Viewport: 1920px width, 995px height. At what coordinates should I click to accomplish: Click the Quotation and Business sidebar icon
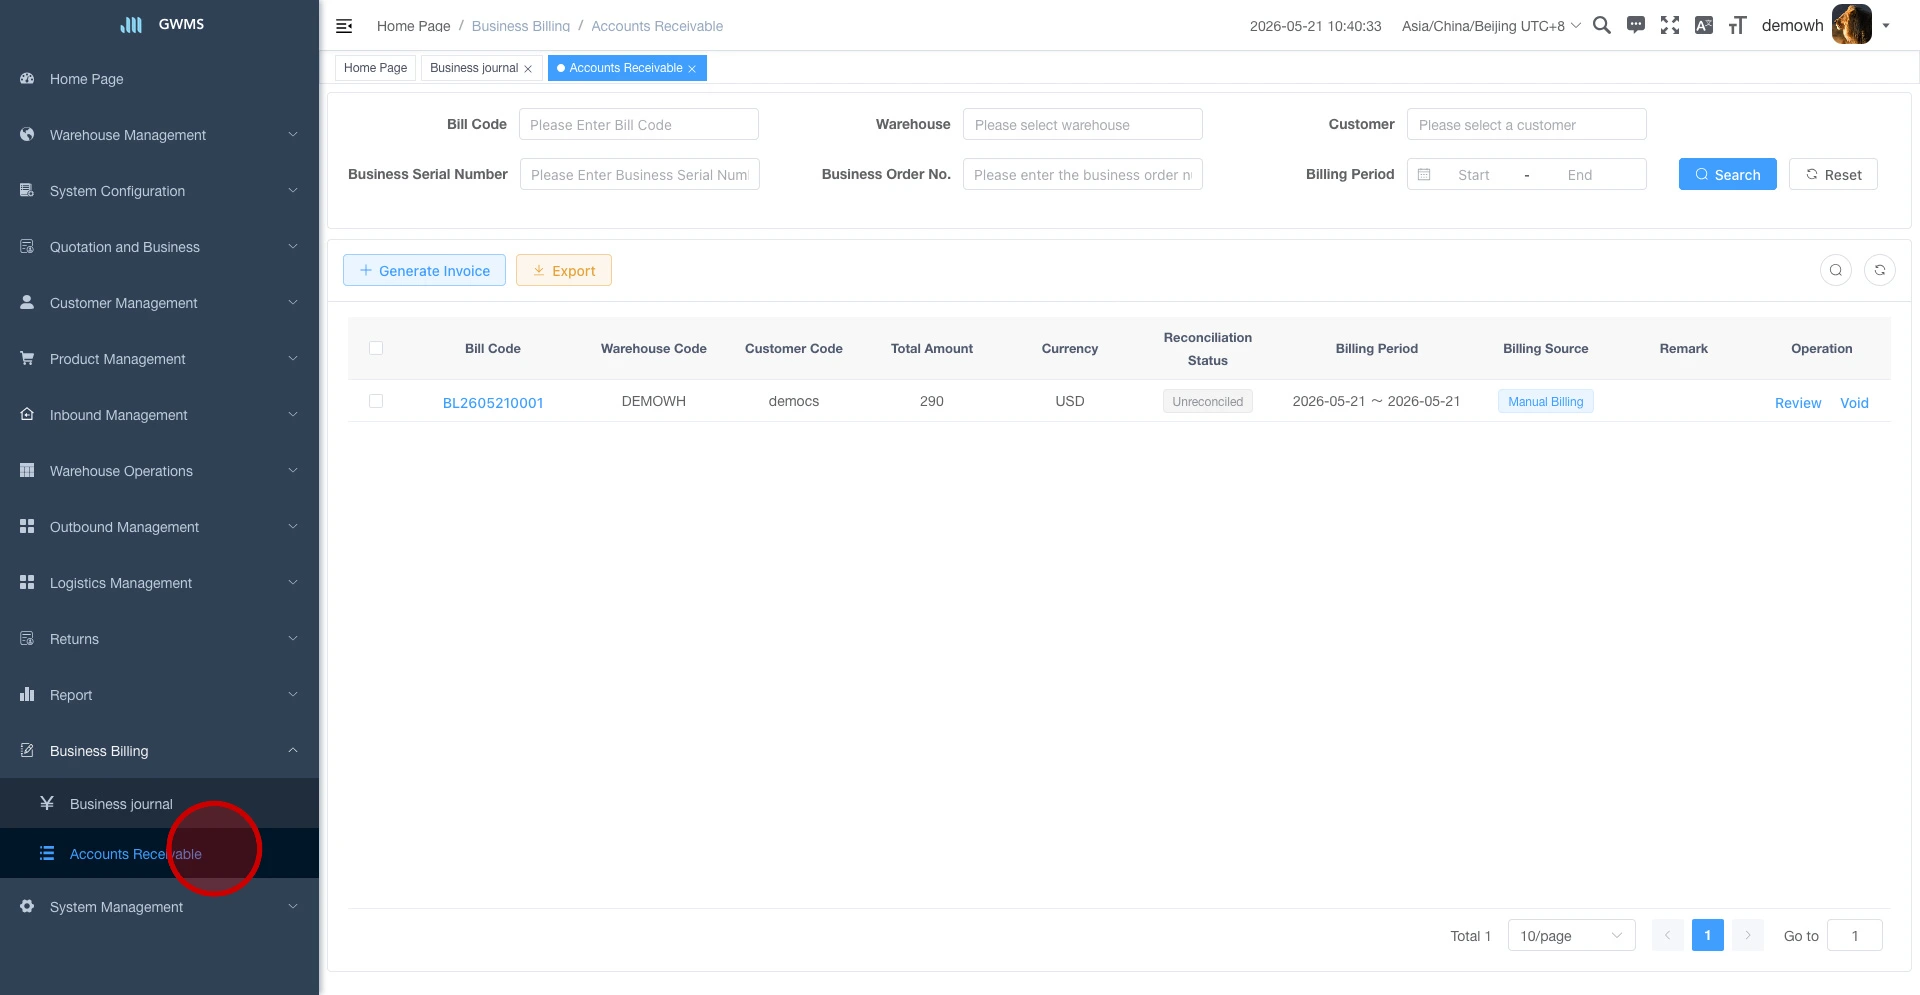pyautogui.click(x=27, y=246)
